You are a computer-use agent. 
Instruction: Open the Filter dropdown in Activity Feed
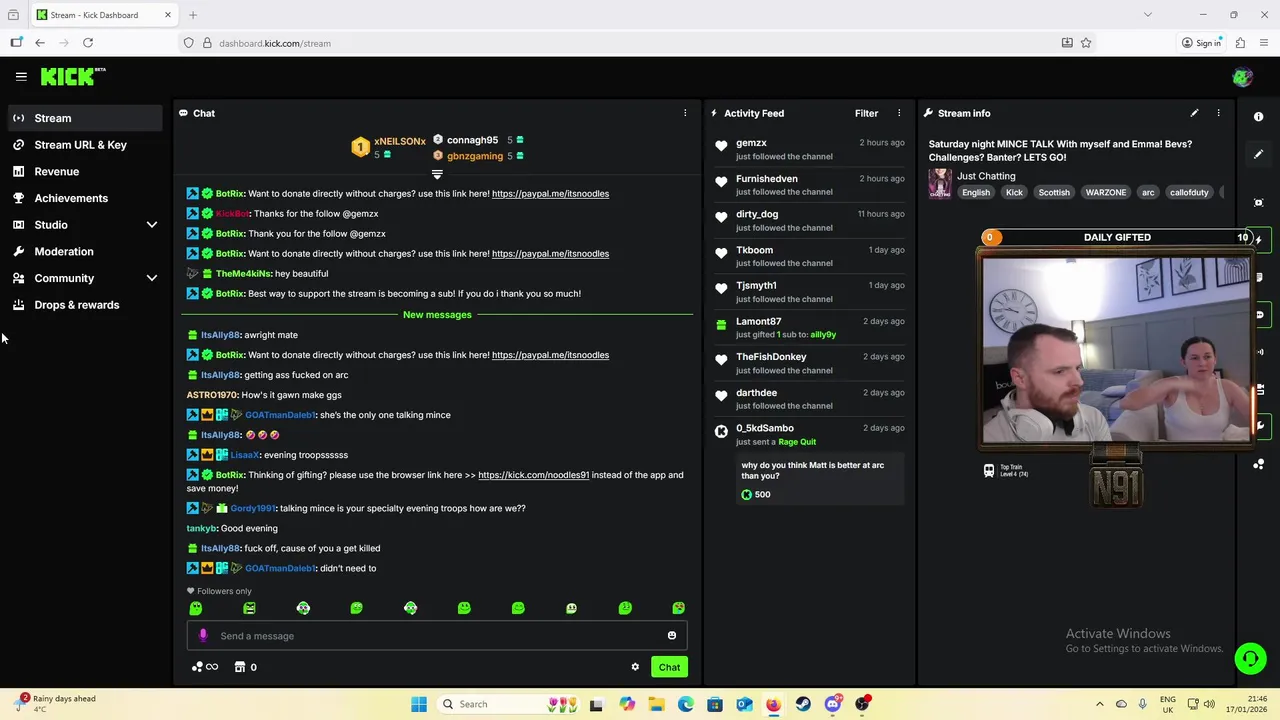pyautogui.click(x=866, y=113)
